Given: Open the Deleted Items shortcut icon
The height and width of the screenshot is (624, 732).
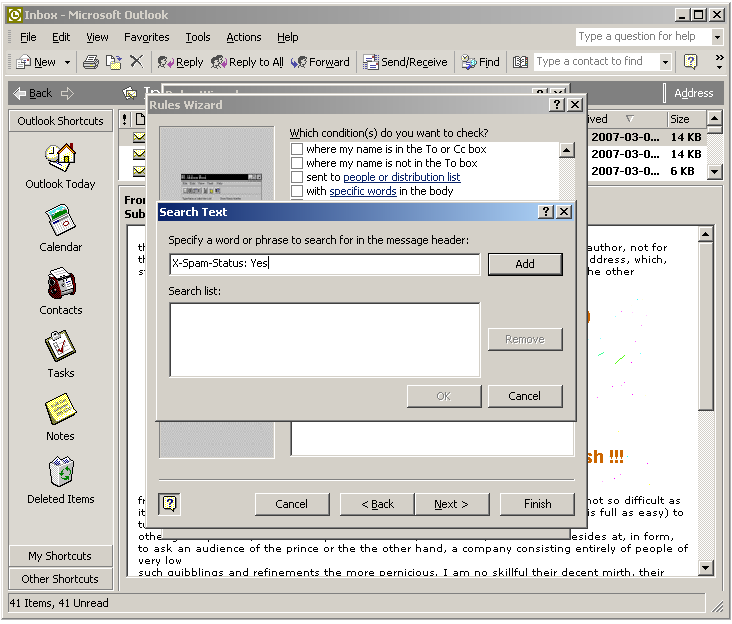Looking at the screenshot, I should (61, 472).
